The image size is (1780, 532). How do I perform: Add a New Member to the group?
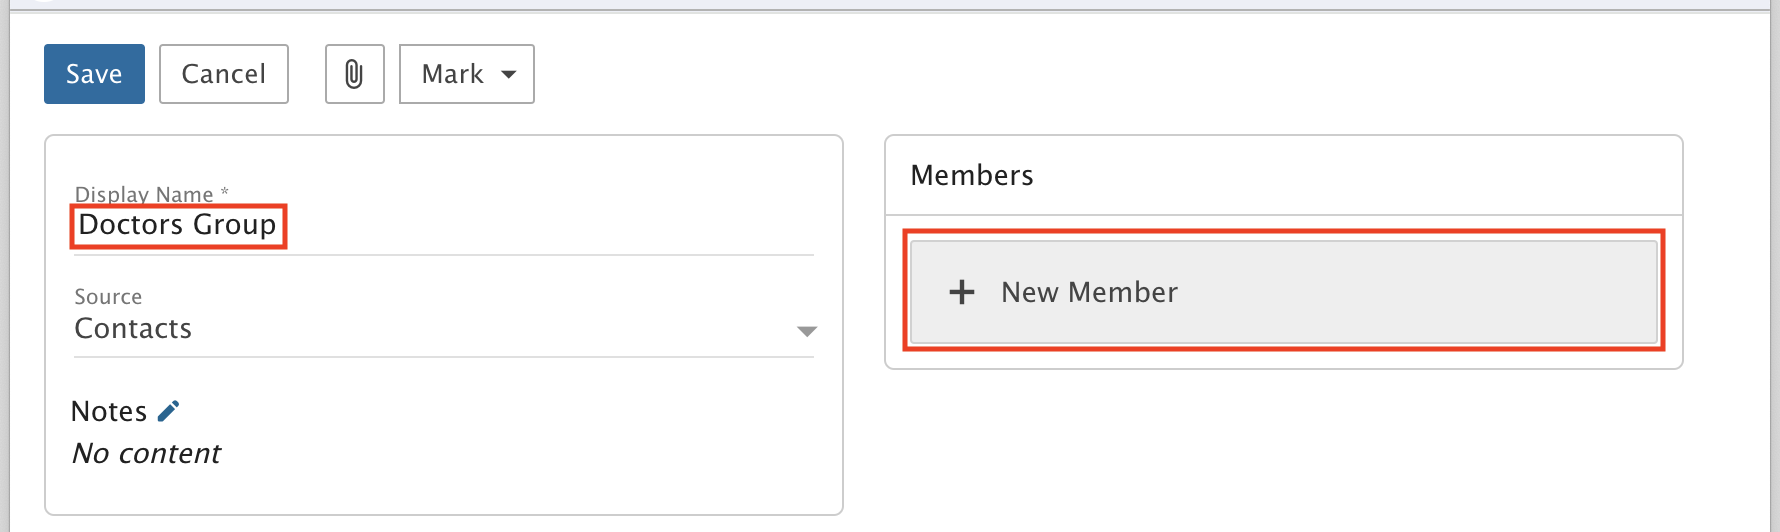(x=1284, y=292)
